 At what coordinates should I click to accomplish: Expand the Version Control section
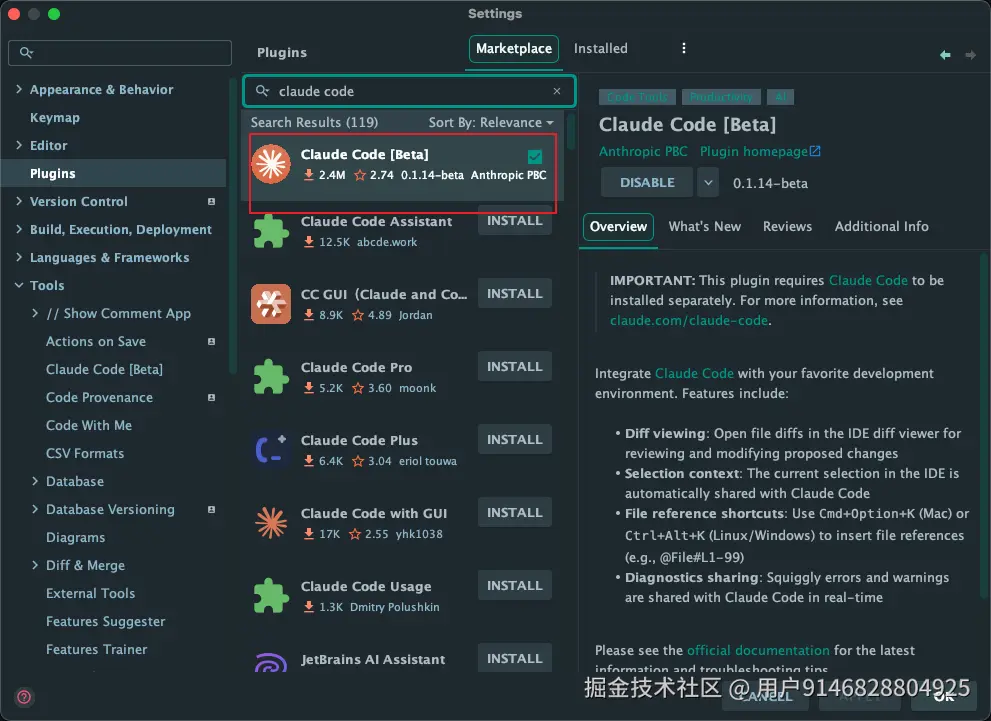coord(19,201)
